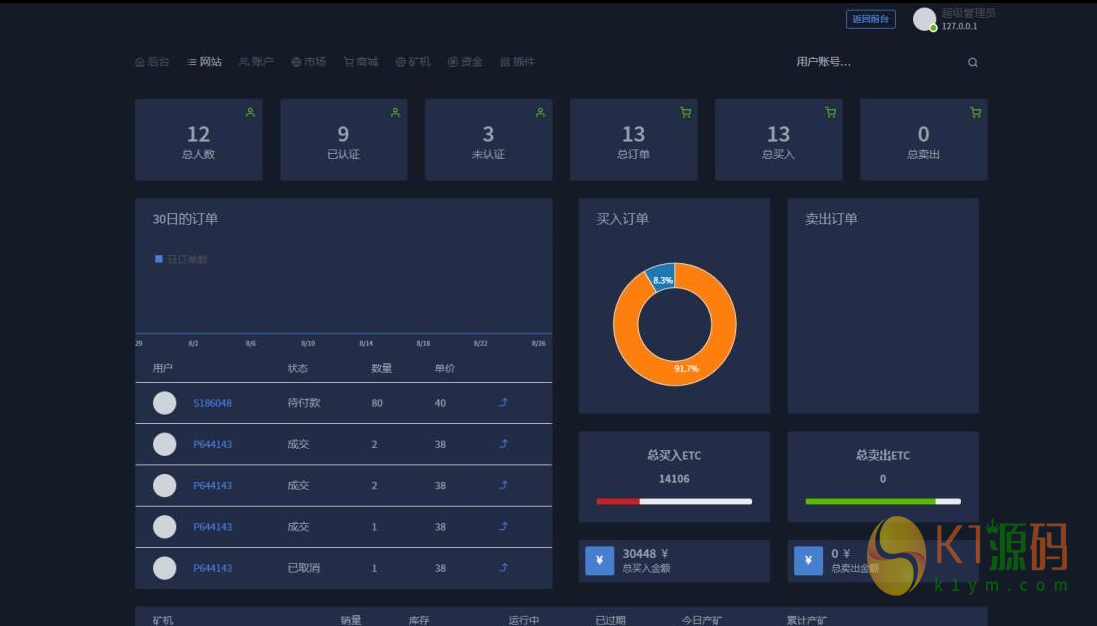Viewport: 1097px width, 626px height.
Task: Click the 30日的订单 panel title
Action: click(185, 220)
